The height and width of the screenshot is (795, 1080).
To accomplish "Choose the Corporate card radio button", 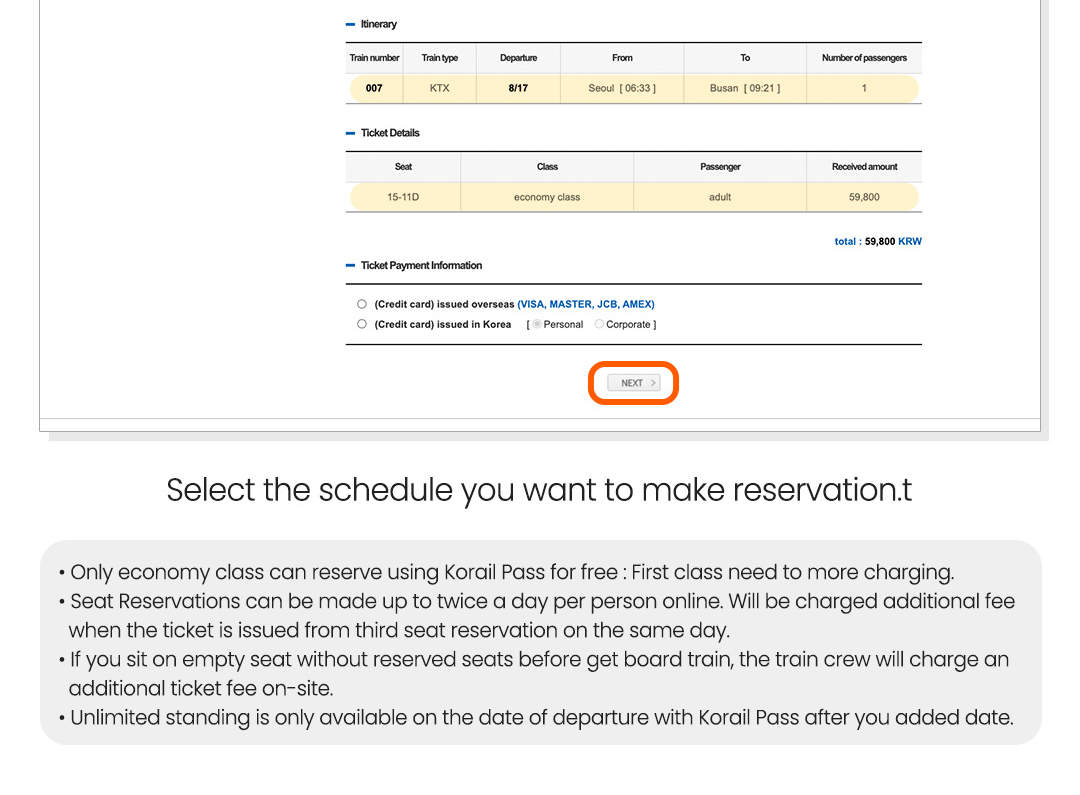I will (x=600, y=324).
